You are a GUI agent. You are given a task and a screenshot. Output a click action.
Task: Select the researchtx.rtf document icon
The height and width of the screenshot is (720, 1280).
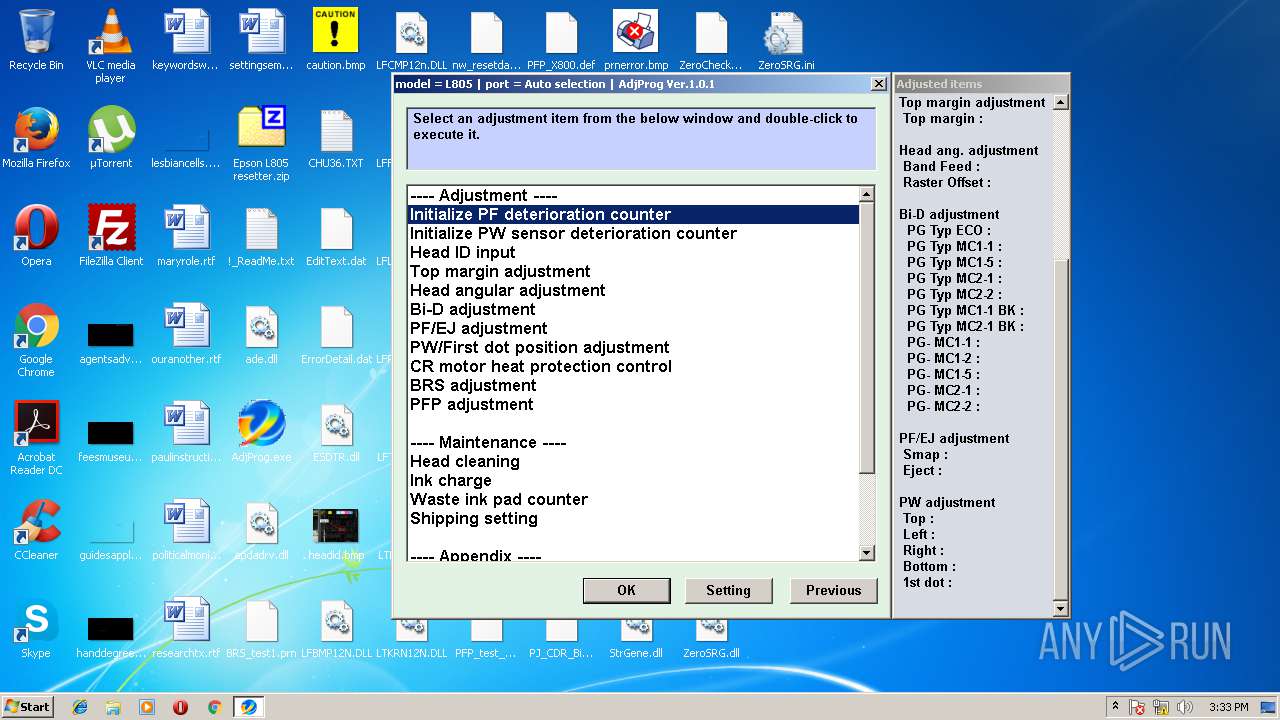(x=186, y=628)
